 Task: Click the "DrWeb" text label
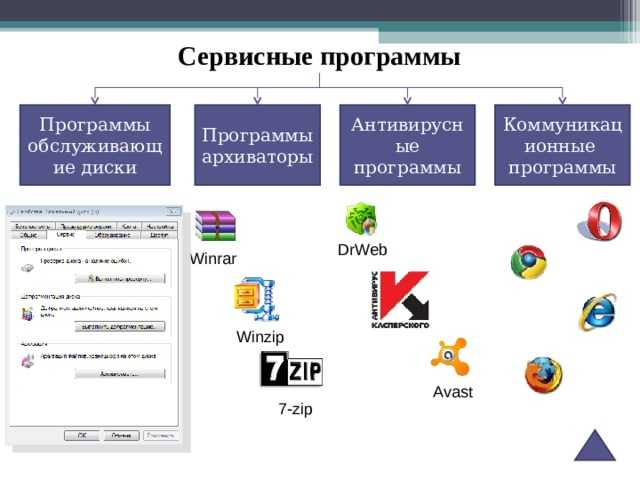coord(362,250)
